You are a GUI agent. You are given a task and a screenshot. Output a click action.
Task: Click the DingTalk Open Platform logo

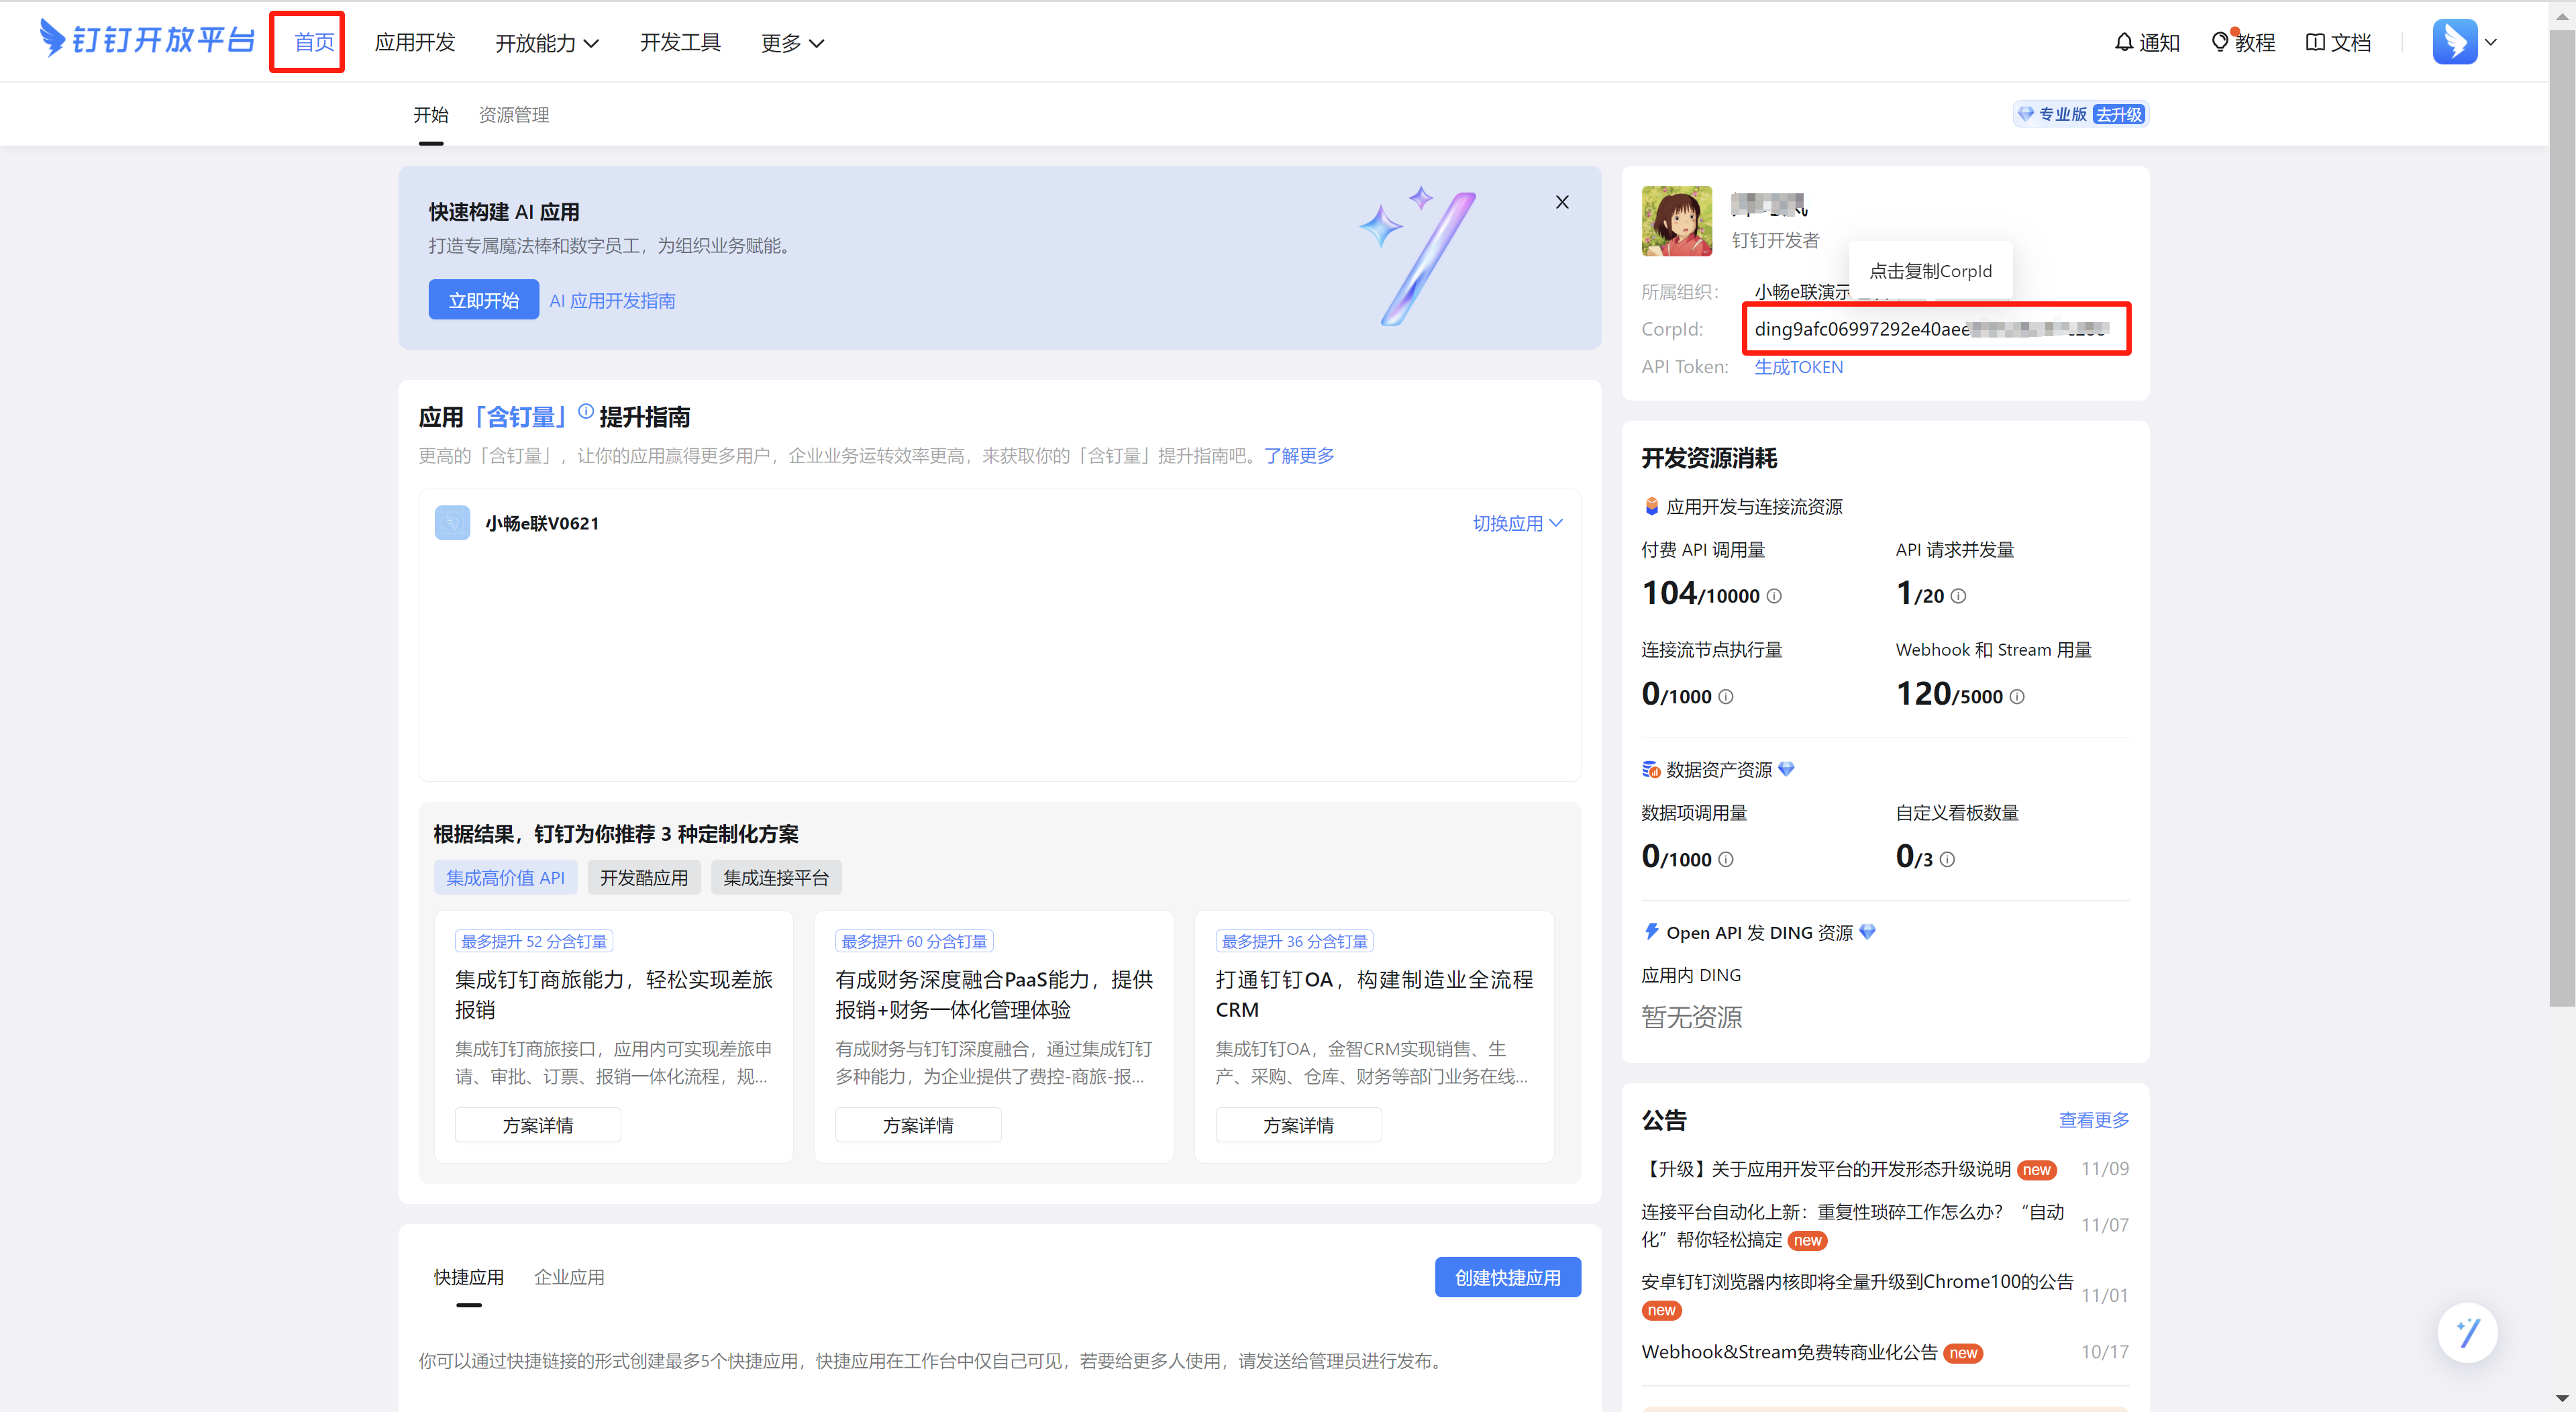click(x=146, y=40)
